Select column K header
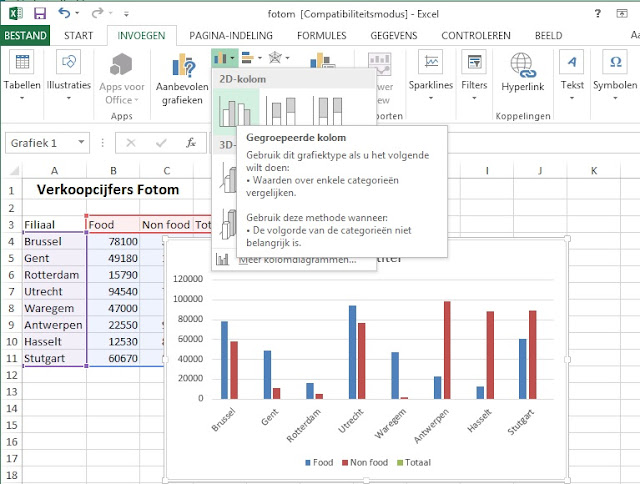The width and height of the screenshot is (640, 484). (x=594, y=171)
